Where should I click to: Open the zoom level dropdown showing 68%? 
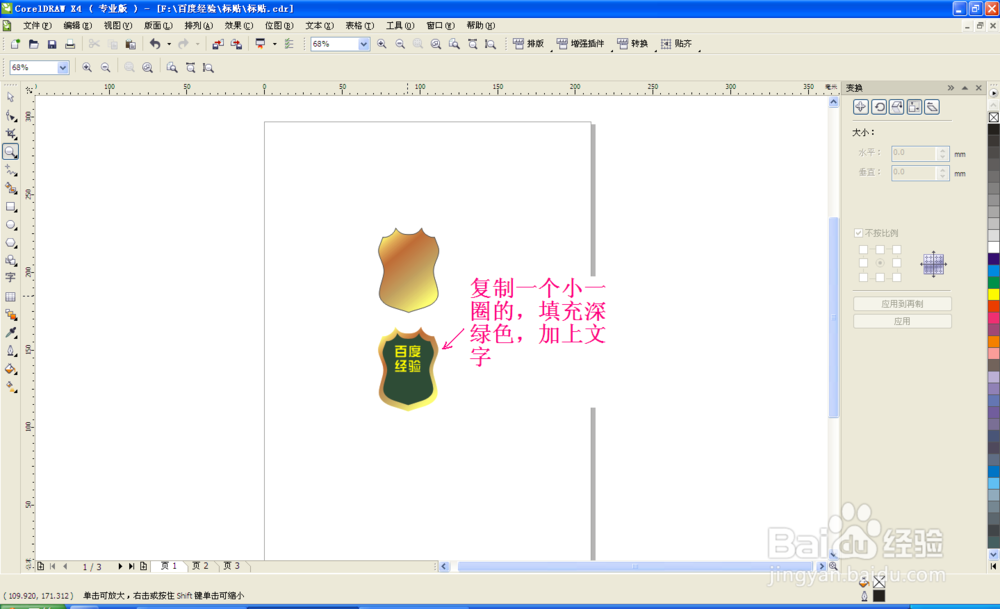point(364,44)
